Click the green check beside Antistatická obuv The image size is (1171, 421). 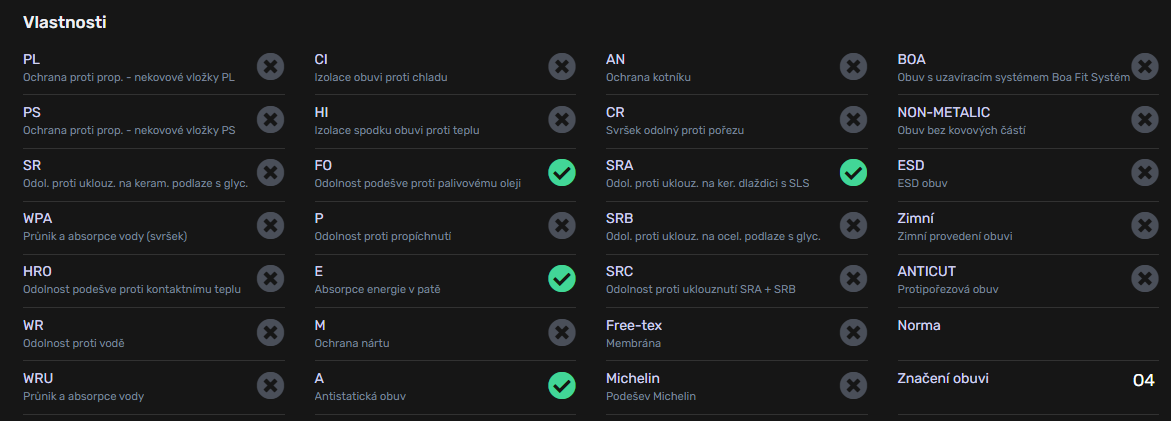[x=562, y=386]
